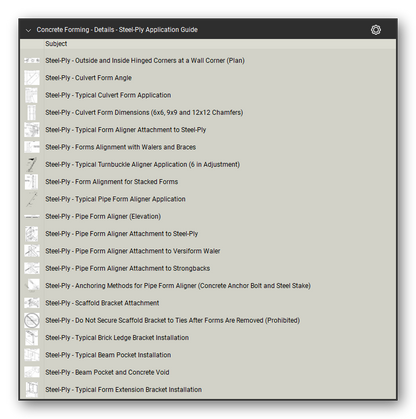416x419 pixels.
Task: Select the Culvert Form Angle thumbnail
Action: pyautogui.click(x=32, y=78)
